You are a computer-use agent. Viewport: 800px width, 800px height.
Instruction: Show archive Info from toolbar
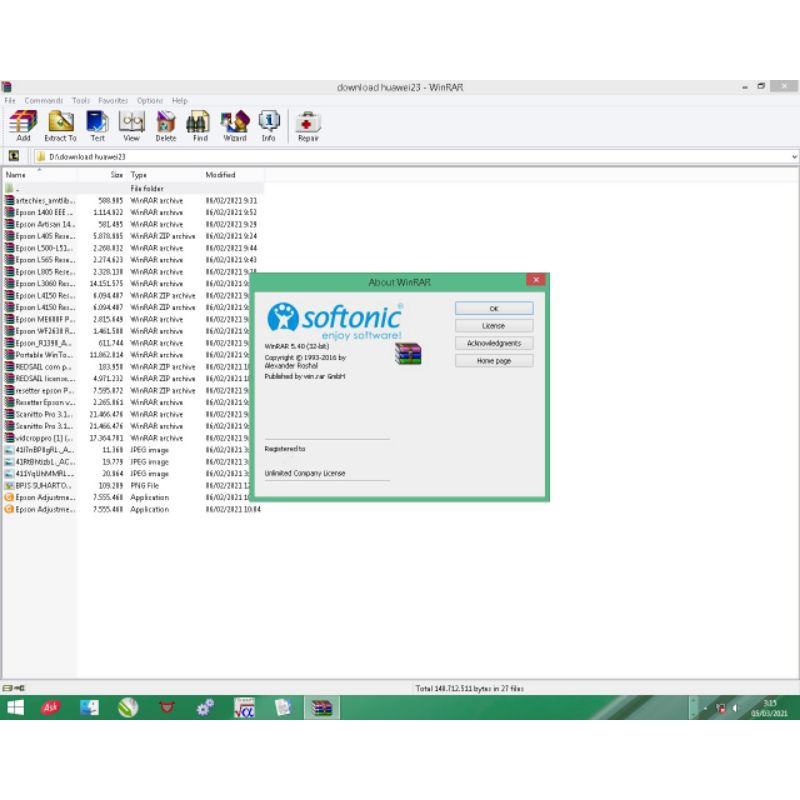[x=269, y=126]
